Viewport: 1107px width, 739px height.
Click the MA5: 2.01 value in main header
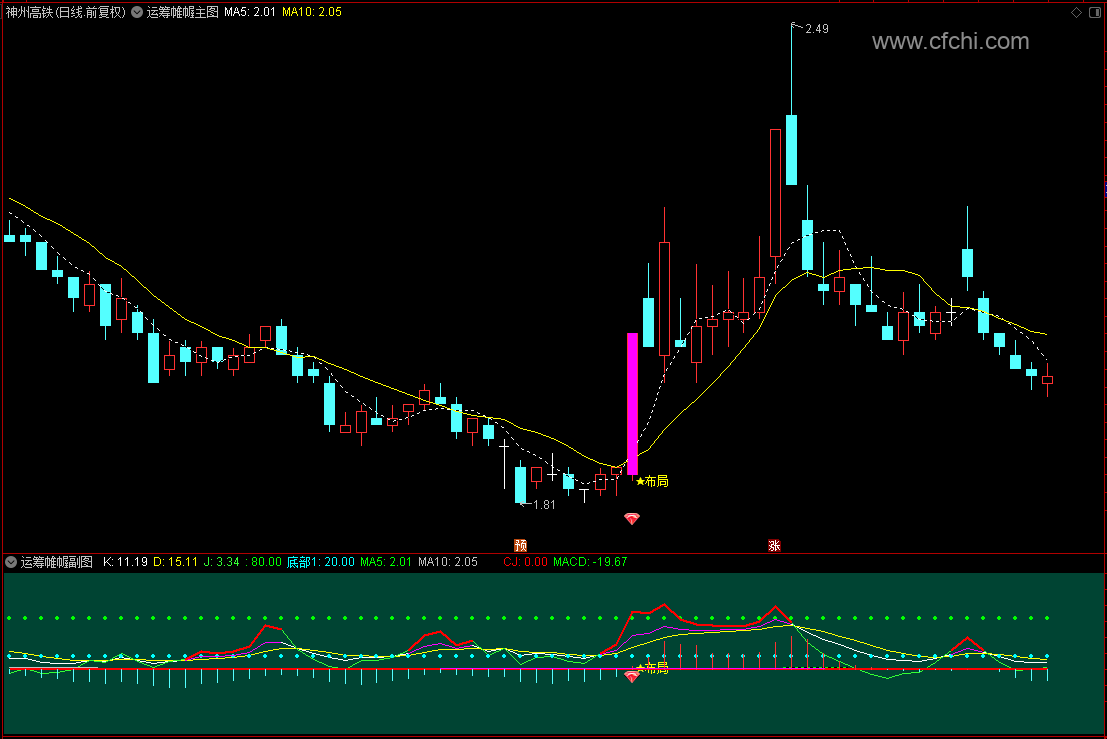(x=250, y=12)
